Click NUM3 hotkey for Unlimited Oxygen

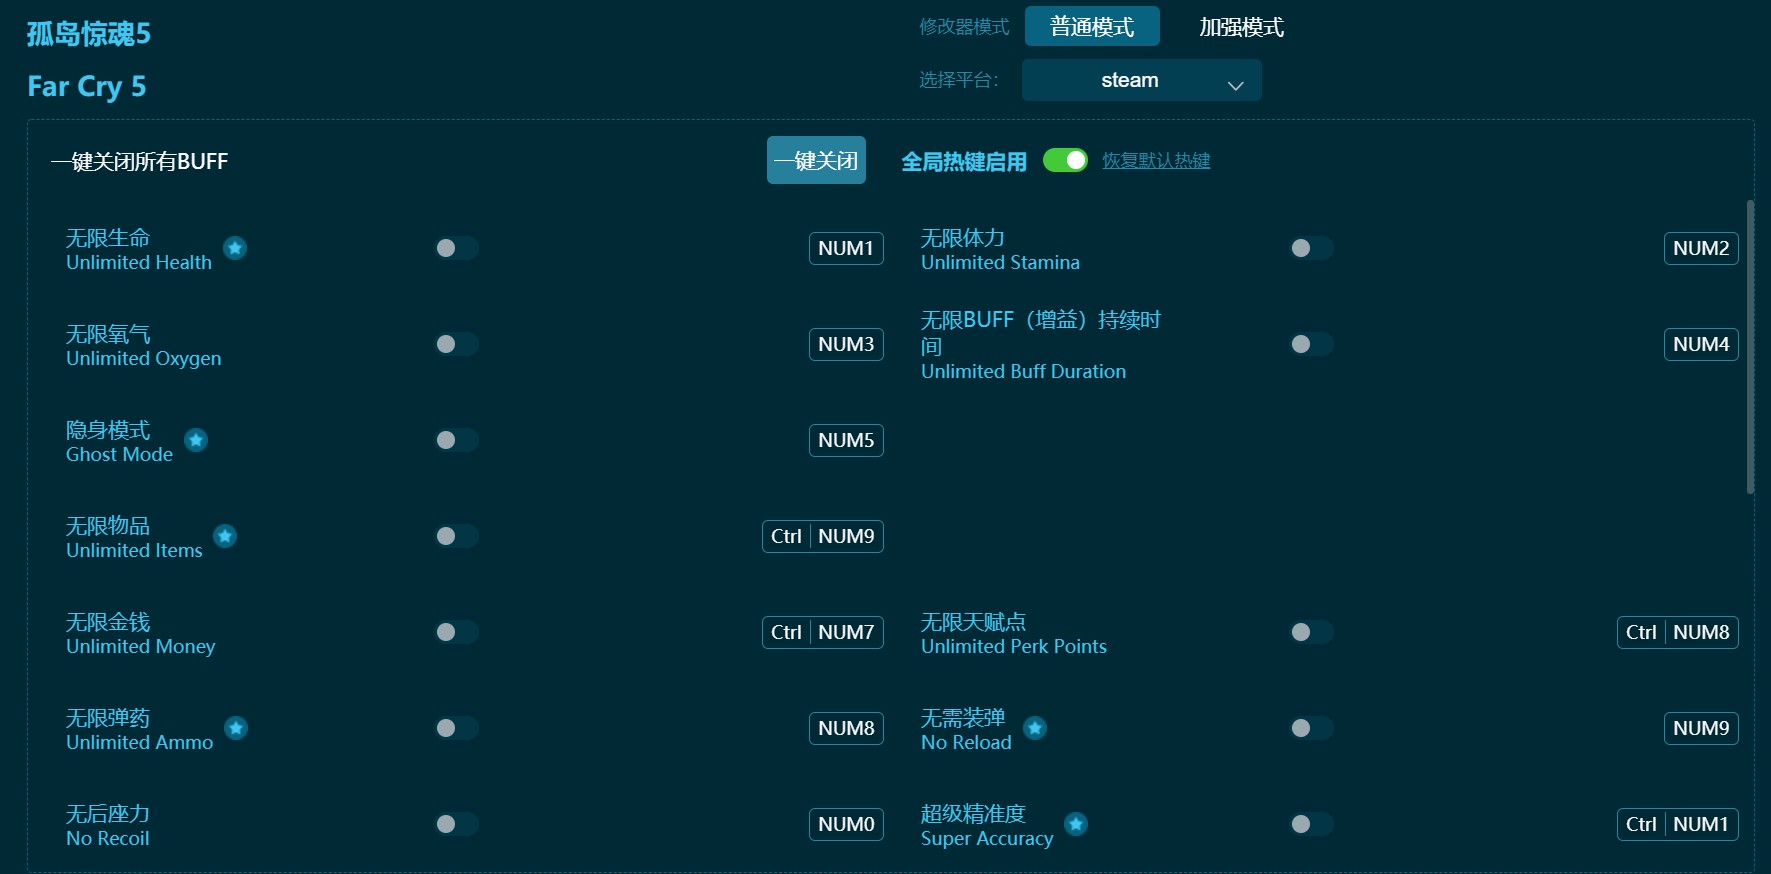(846, 344)
